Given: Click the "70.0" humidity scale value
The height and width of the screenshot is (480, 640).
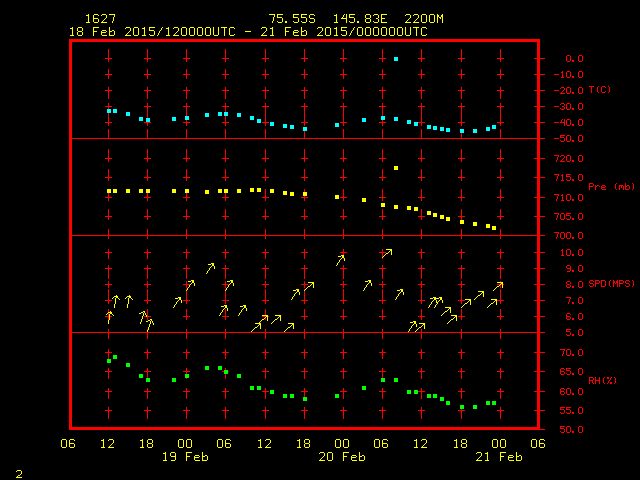Looking at the screenshot, I should point(571,353).
